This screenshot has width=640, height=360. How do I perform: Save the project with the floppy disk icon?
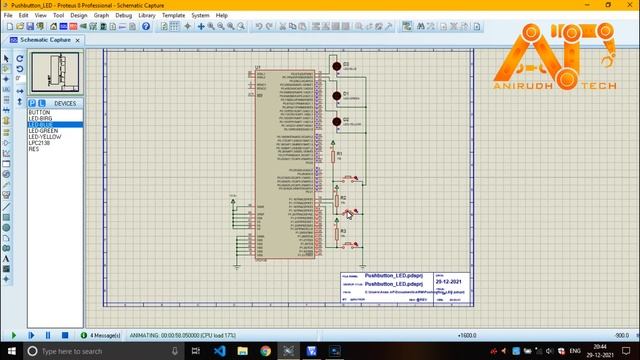pyautogui.click(x=30, y=27)
